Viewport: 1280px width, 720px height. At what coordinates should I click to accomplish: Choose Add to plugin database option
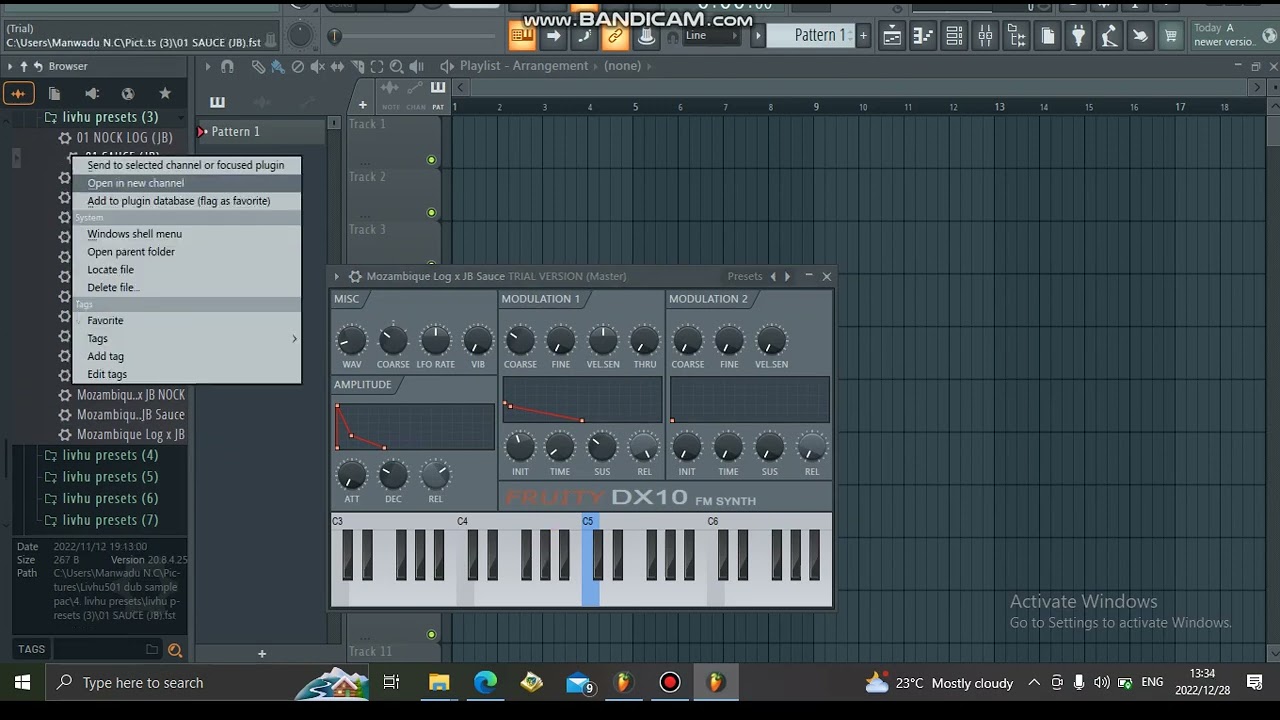point(186,201)
